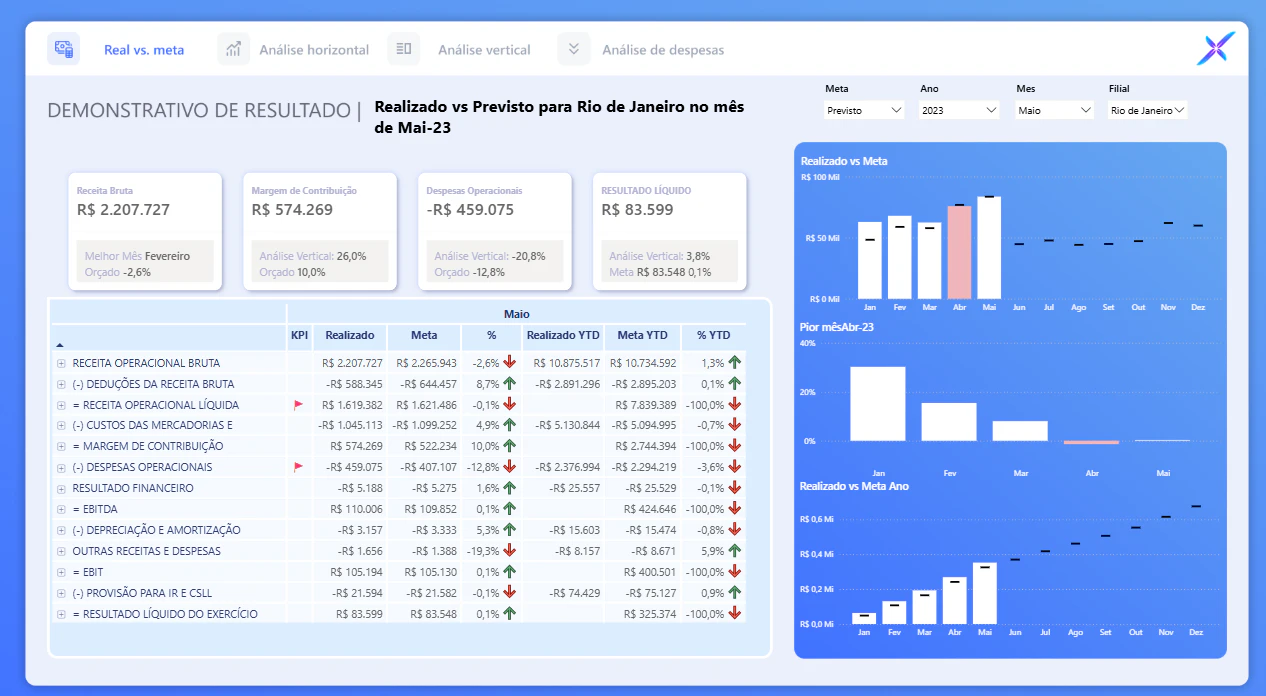Click the R$ 110.006 EBITDA Realizado cell

[x=350, y=509]
